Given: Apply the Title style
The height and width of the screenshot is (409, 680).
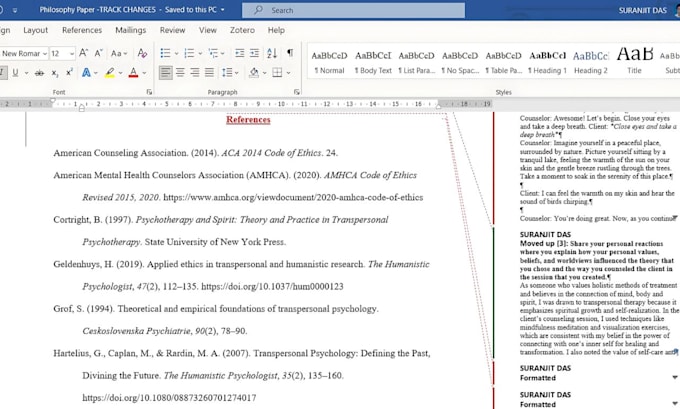Looking at the screenshot, I should coord(634,62).
